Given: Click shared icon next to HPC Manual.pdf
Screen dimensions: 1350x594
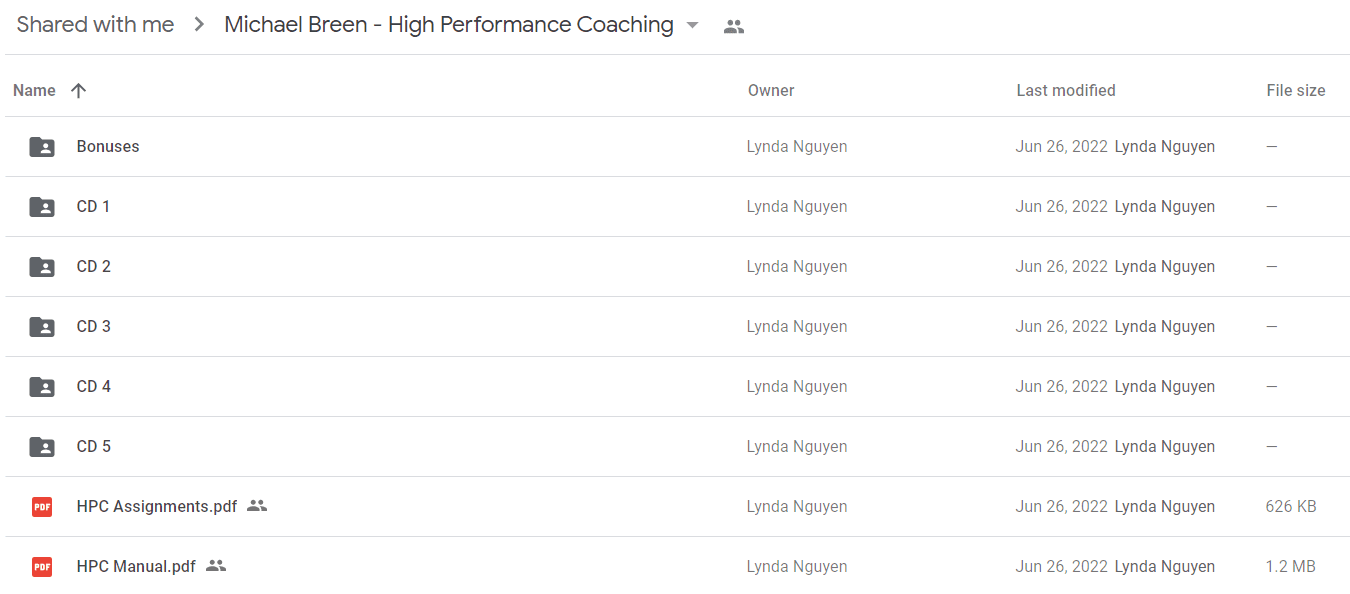Looking at the screenshot, I should (x=216, y=566).
